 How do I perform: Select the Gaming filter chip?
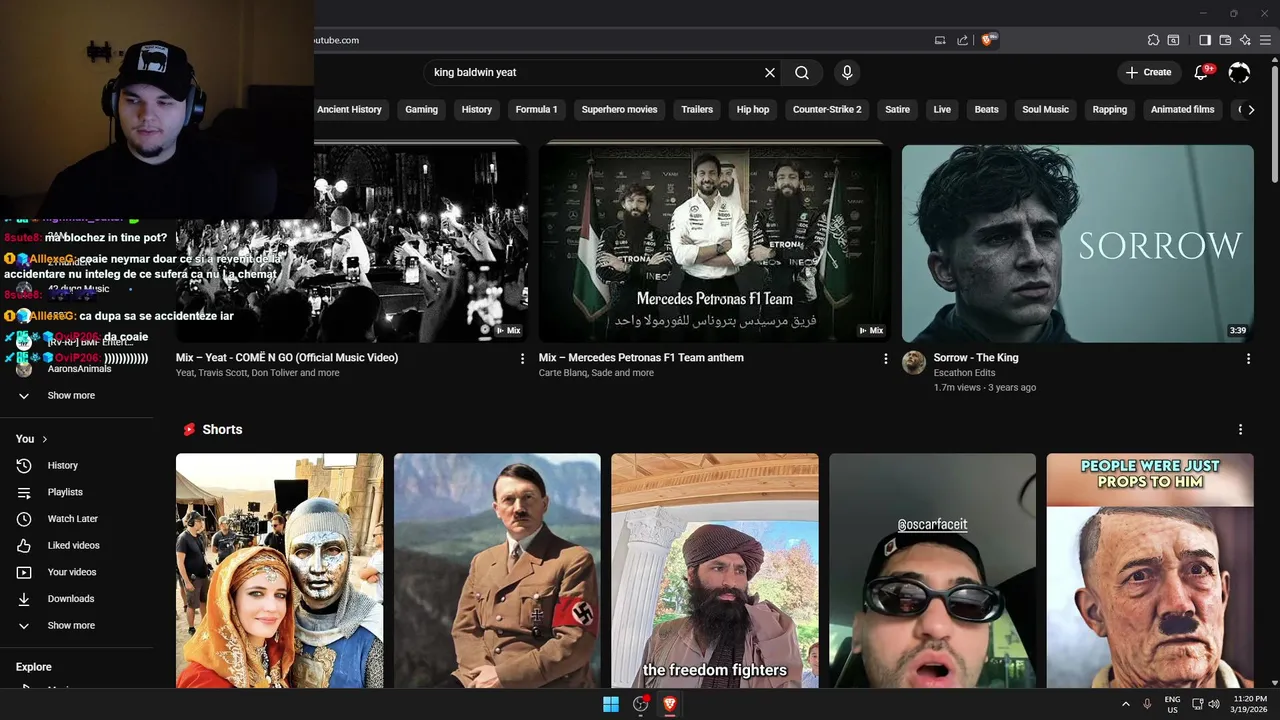click(421, 110)
